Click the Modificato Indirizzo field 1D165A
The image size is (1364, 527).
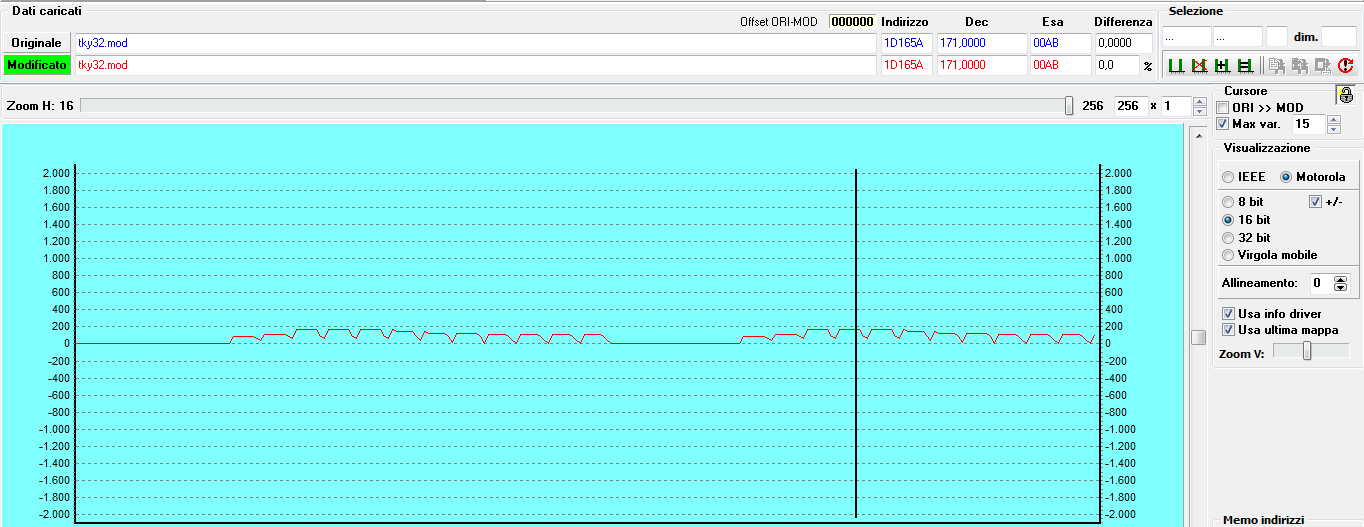click(905, 65)
